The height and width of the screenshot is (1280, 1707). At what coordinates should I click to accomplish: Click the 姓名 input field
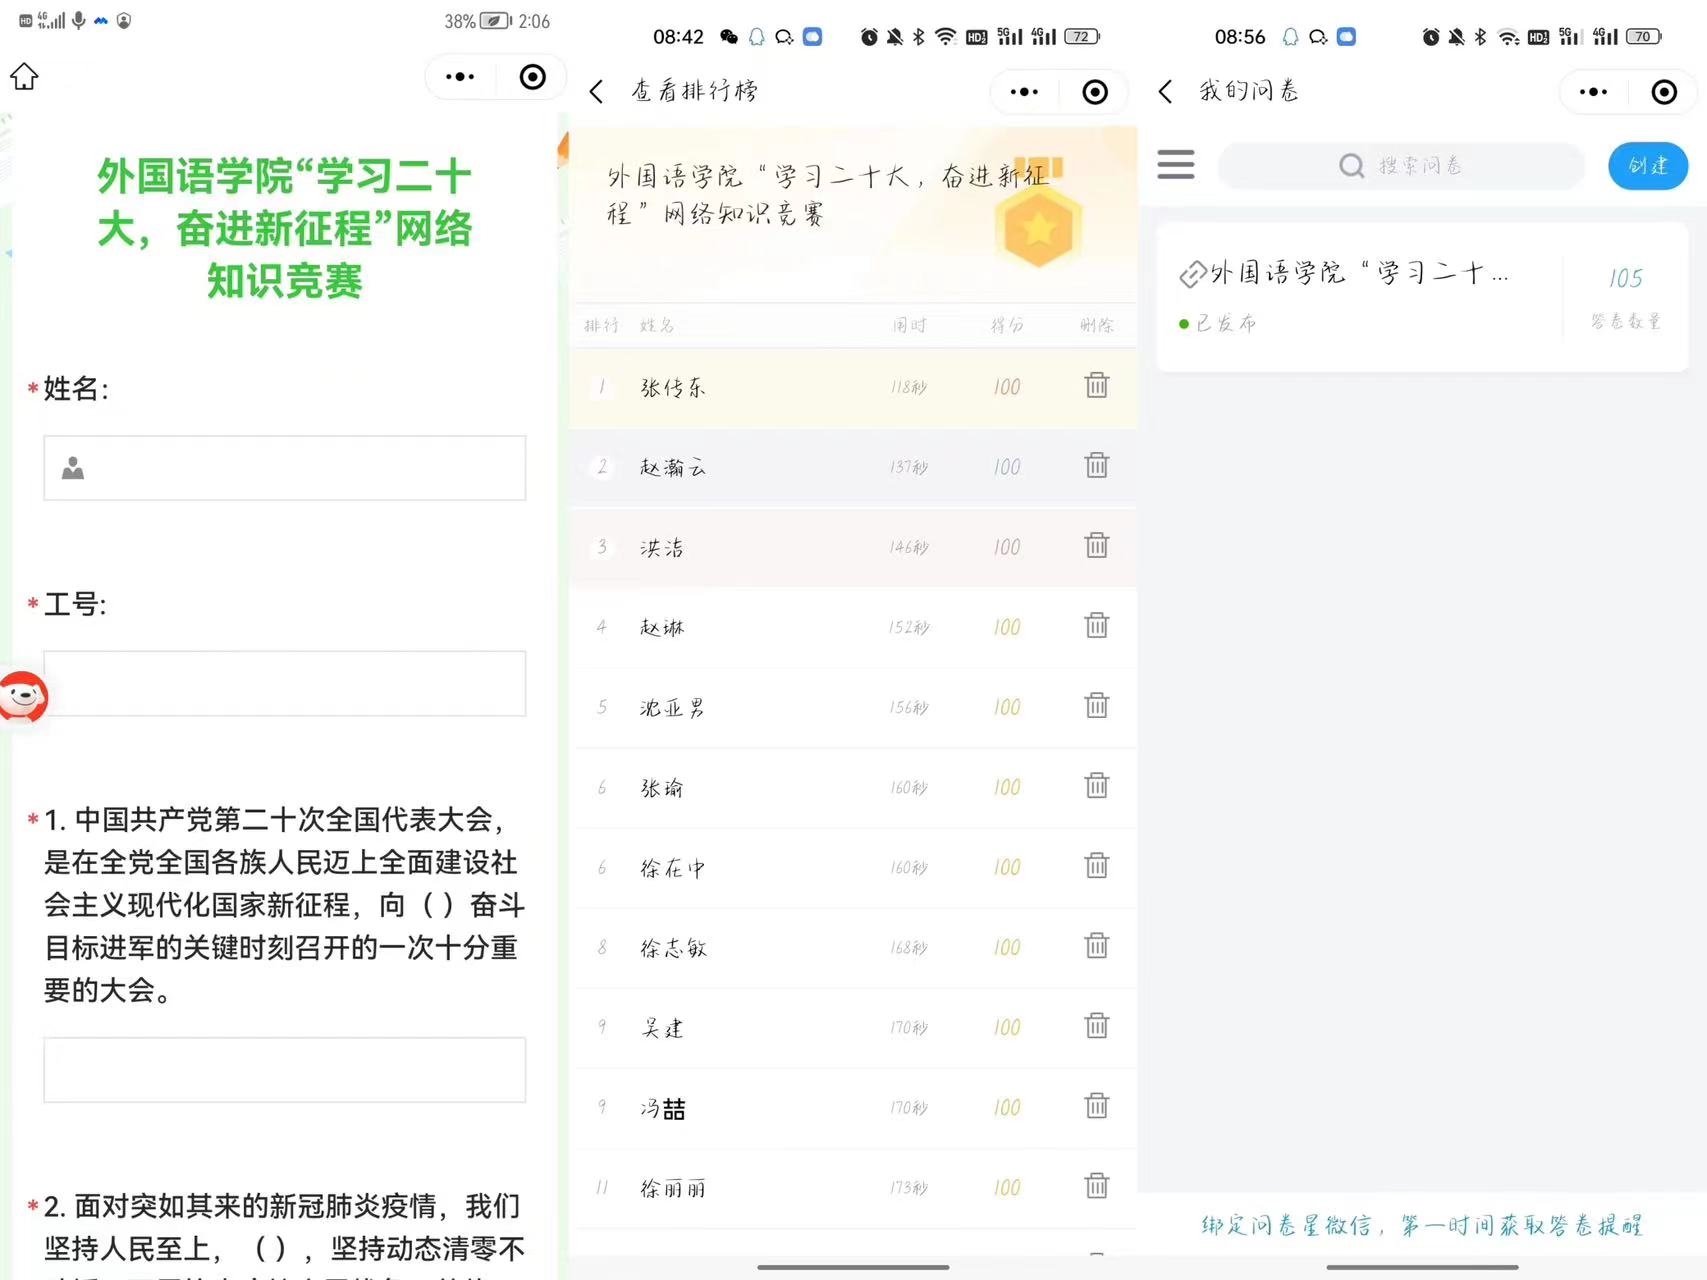[x=285, y=468]
